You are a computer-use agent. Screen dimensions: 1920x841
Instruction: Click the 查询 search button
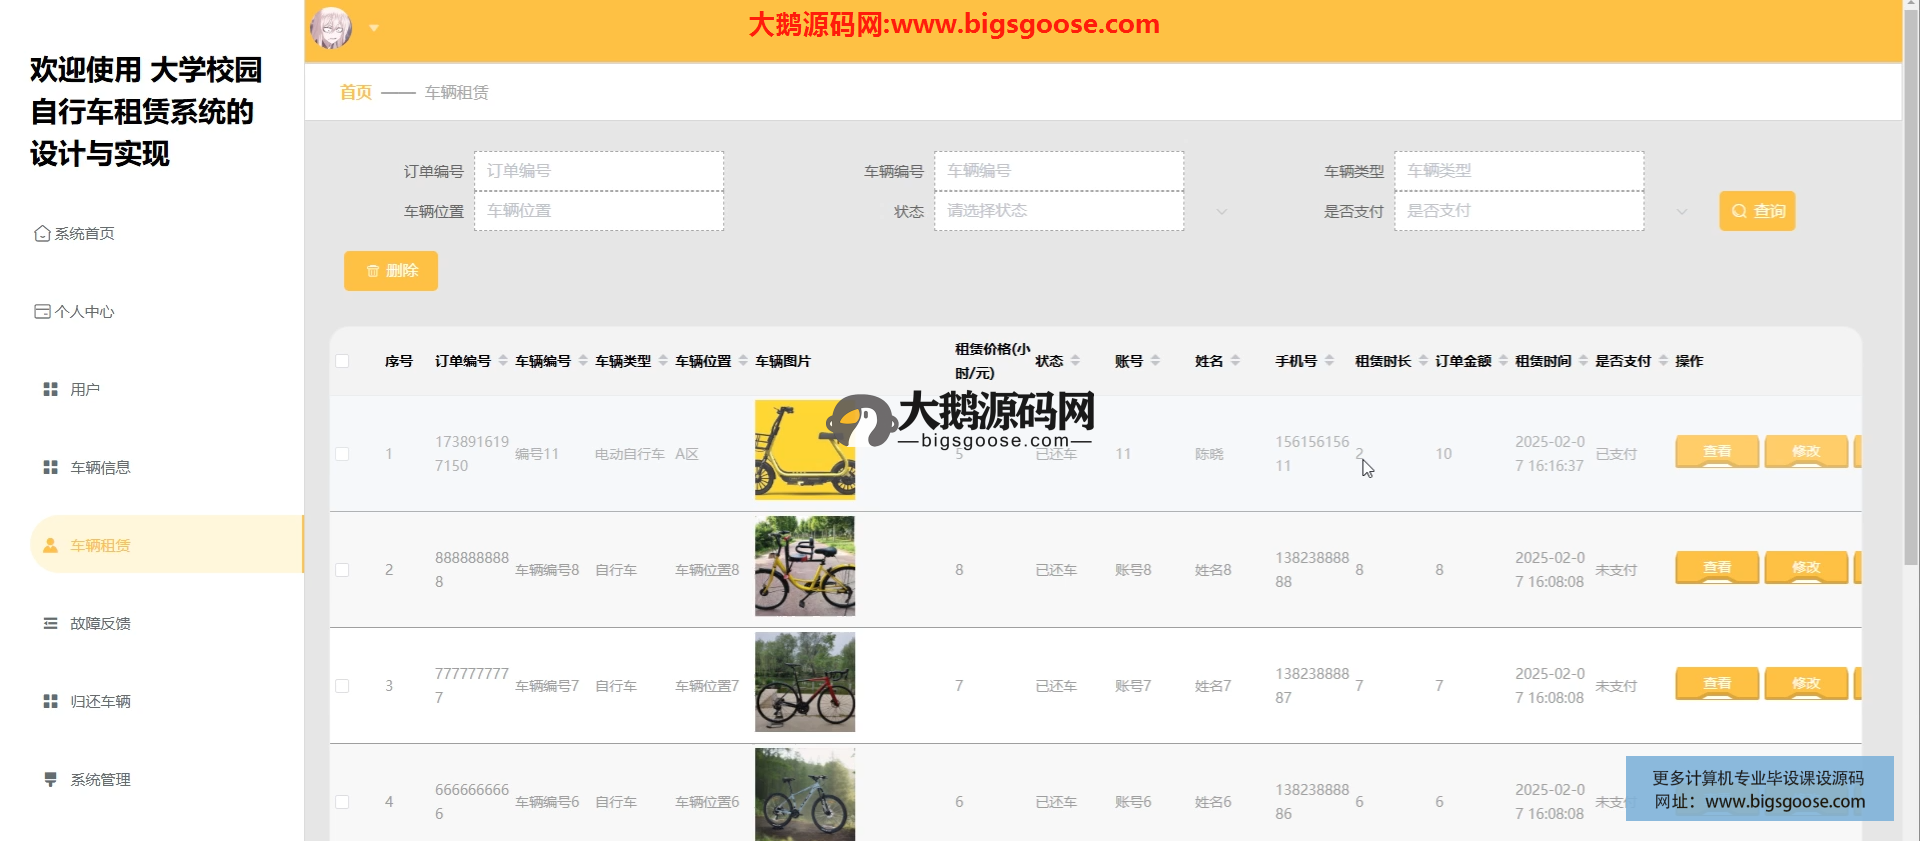point(1757,211)
